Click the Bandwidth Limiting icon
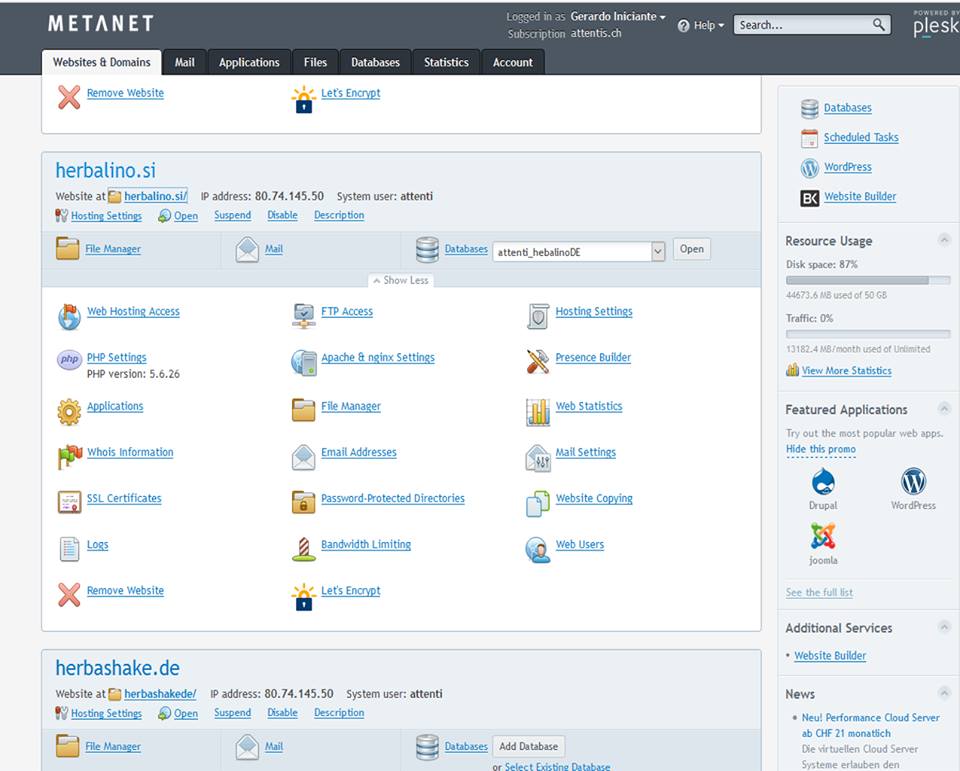960x771 pixels. coord(304,549)
